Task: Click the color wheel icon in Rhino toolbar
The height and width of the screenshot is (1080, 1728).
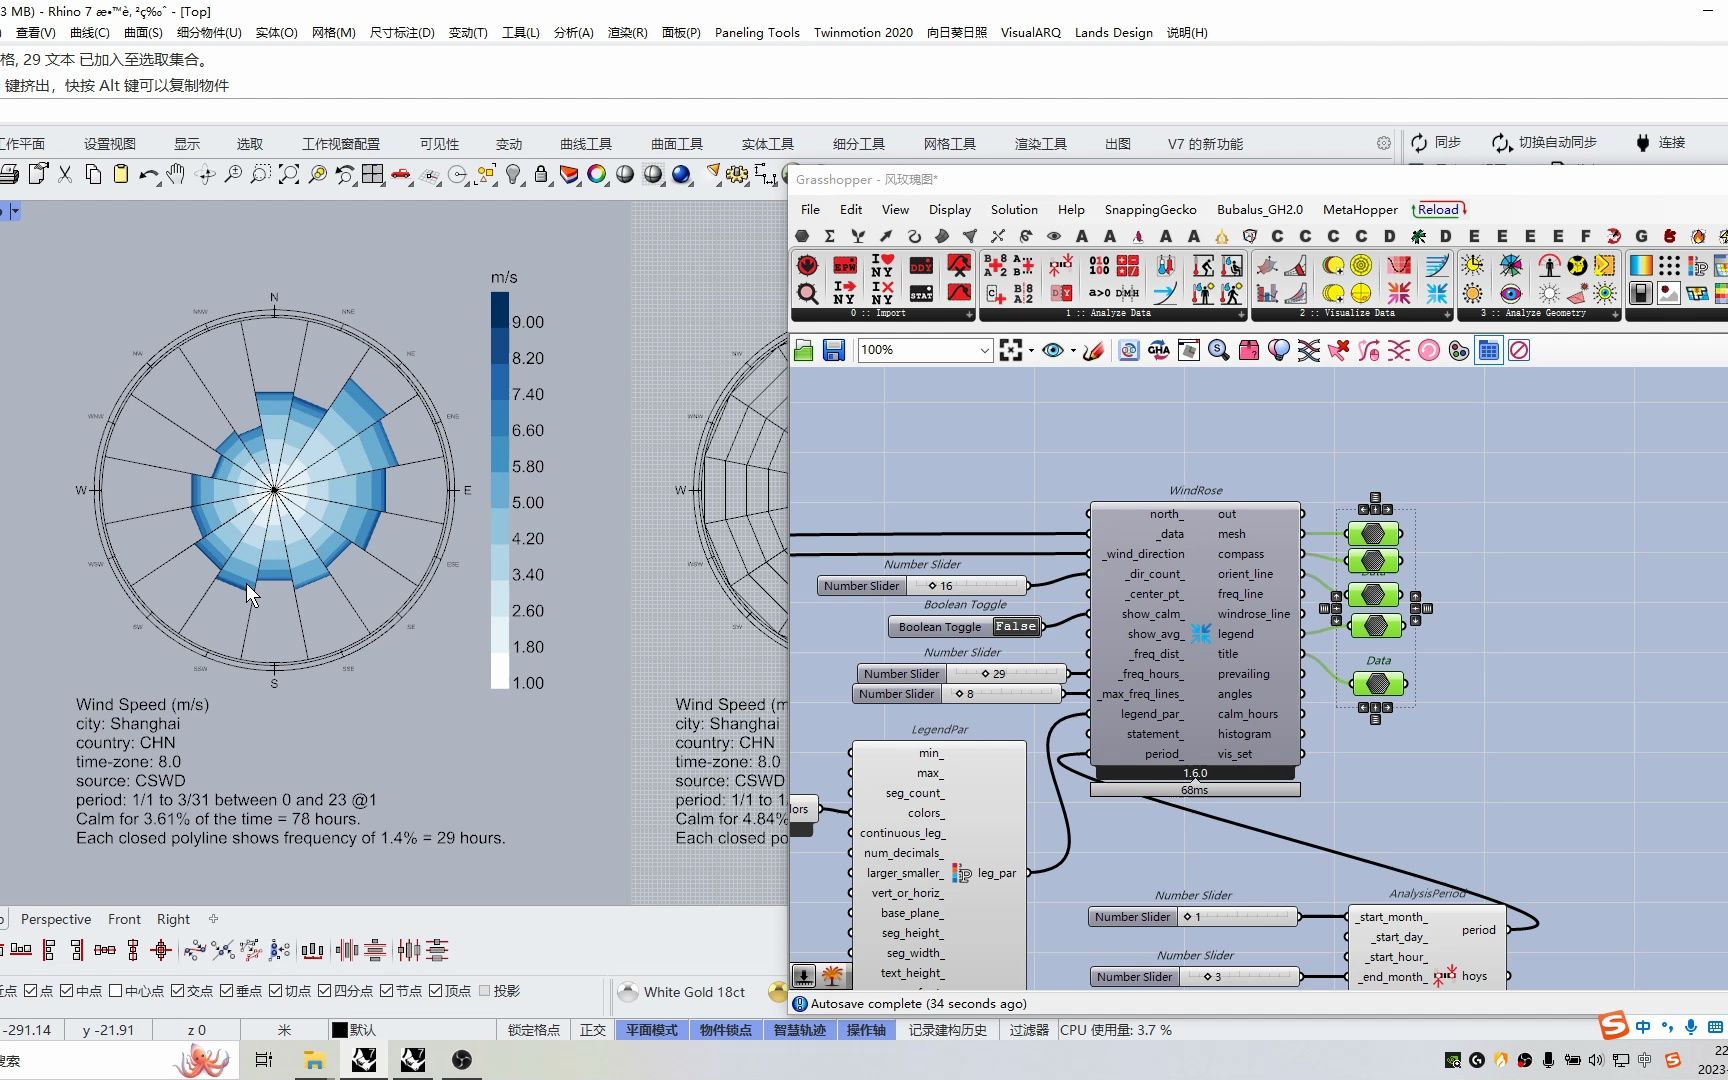Action: [x=597, y=174]
